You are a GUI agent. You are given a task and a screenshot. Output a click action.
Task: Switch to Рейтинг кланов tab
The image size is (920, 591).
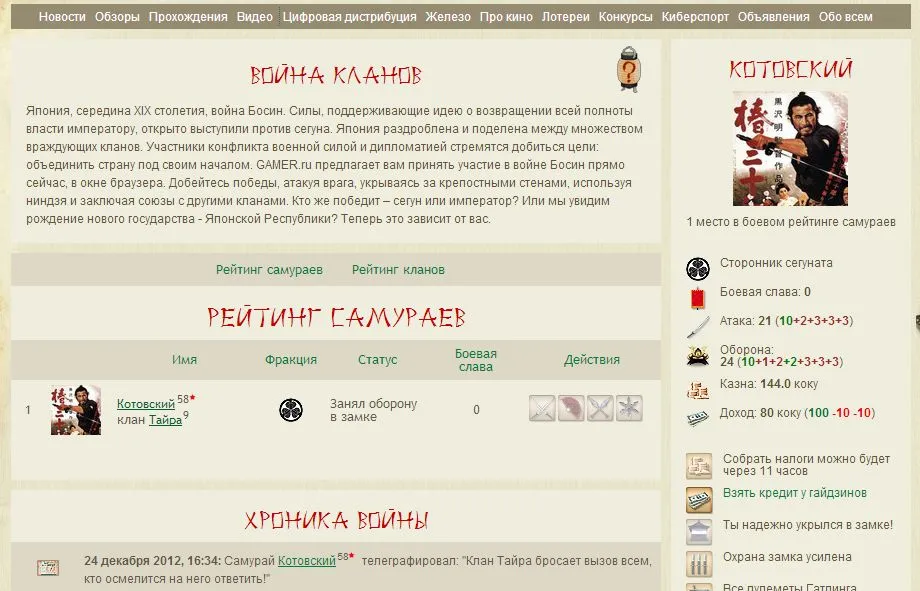(398, 270)
